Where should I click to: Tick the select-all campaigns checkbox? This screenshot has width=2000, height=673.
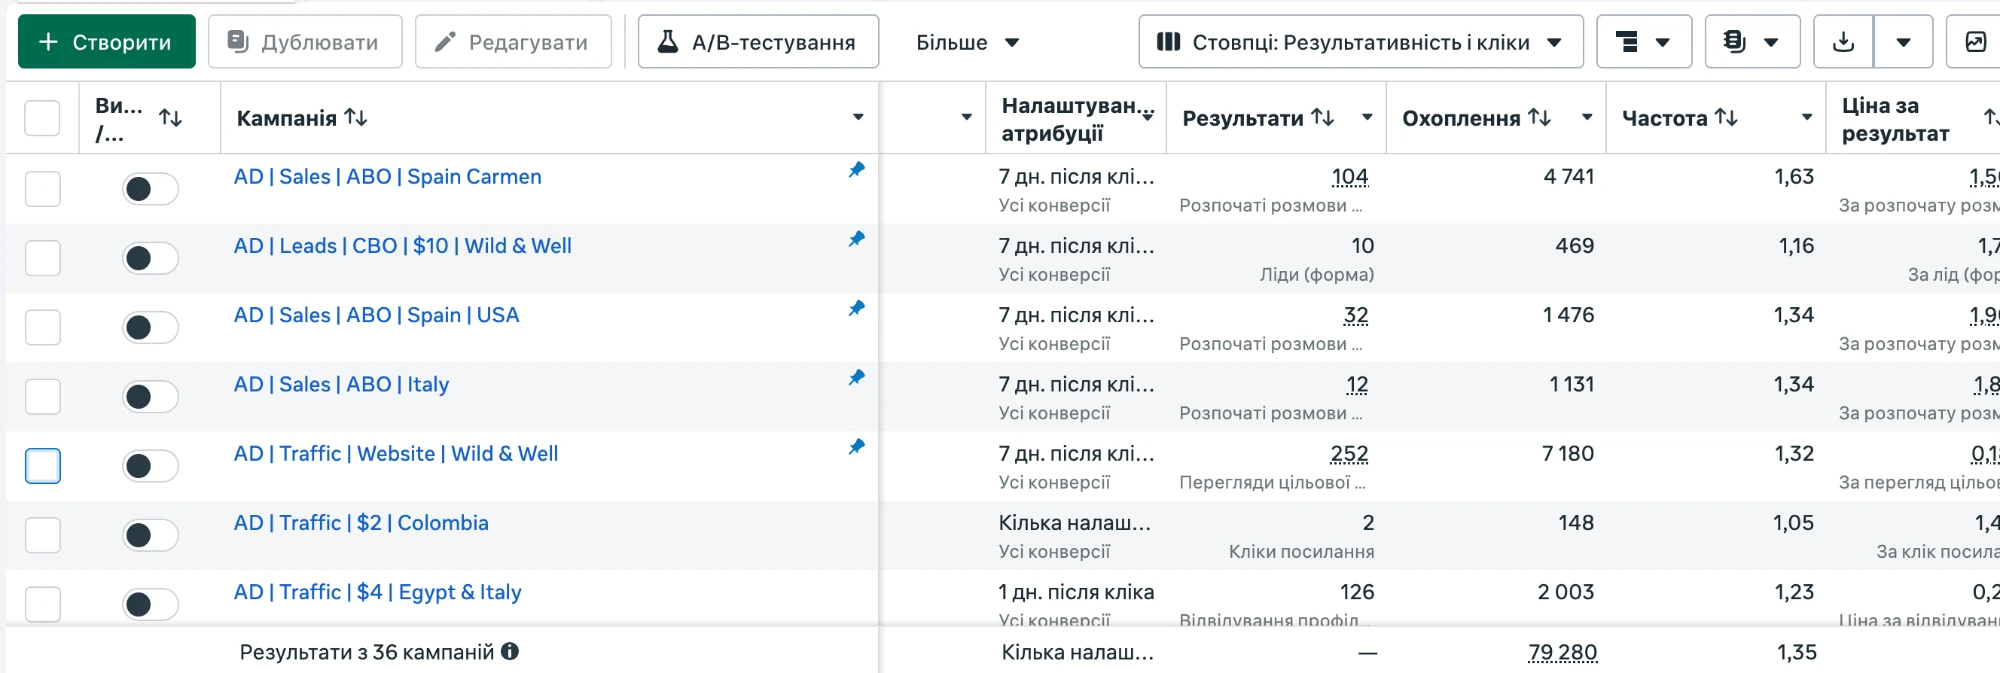coord(42,118)
